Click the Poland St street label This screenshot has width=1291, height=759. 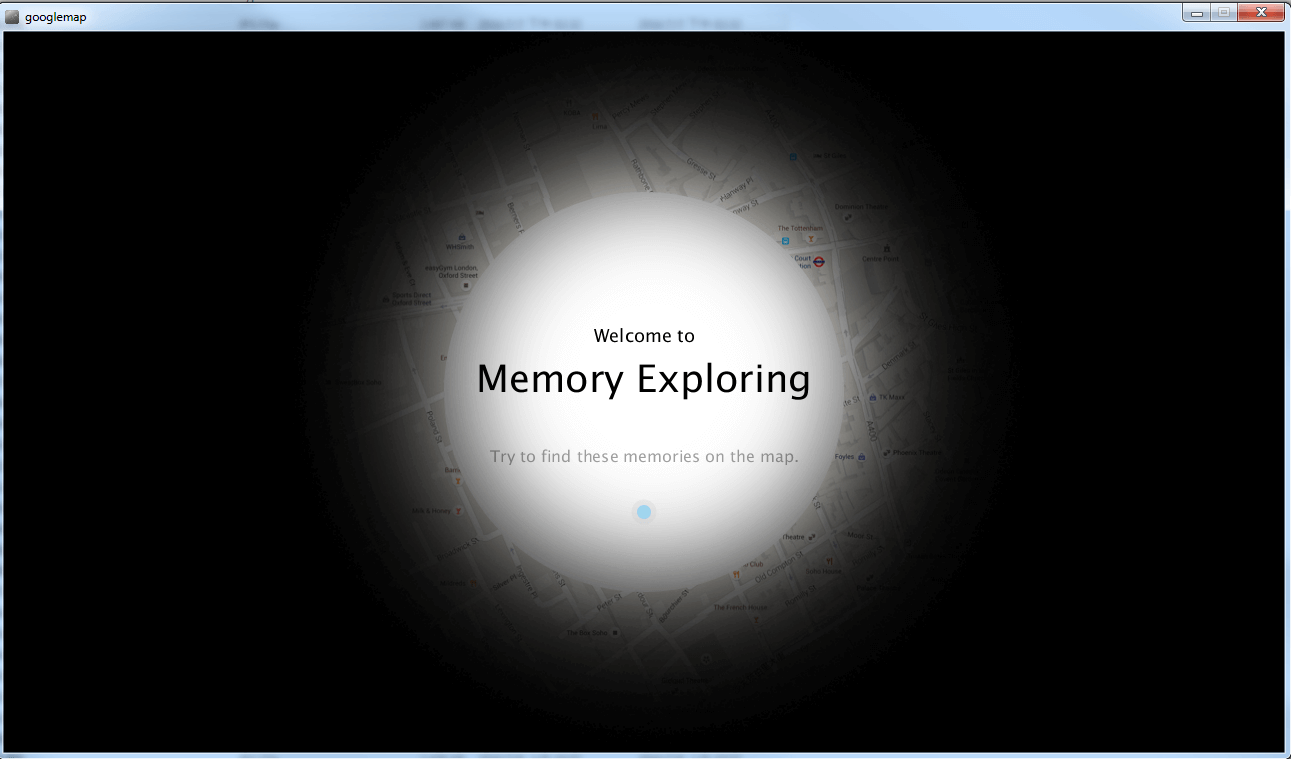pos(433,426)
